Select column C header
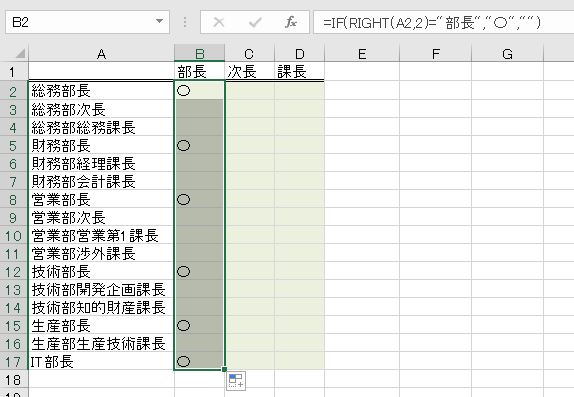This screenshot has width=574, height=397. coord(249,54)
